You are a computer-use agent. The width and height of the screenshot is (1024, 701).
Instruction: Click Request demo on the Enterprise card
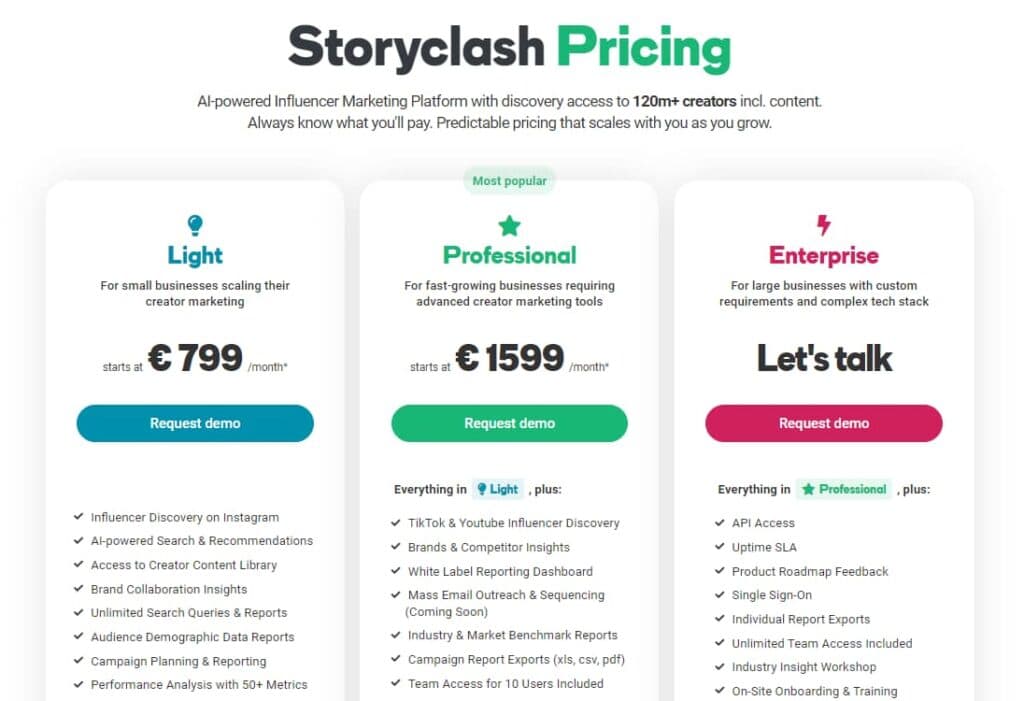(x=823, y=423)
